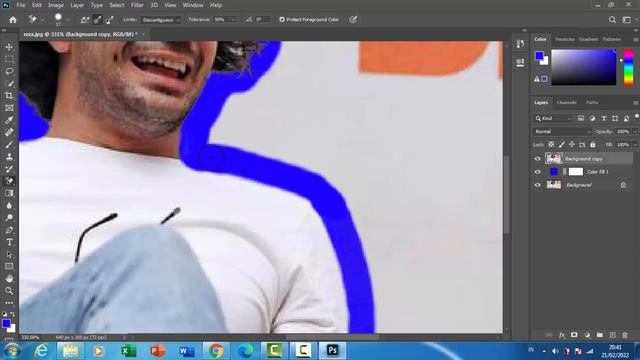This screenshot has height=360, width=640.
Task: Open the search icon at top right
Action: (x=612, y=20)
